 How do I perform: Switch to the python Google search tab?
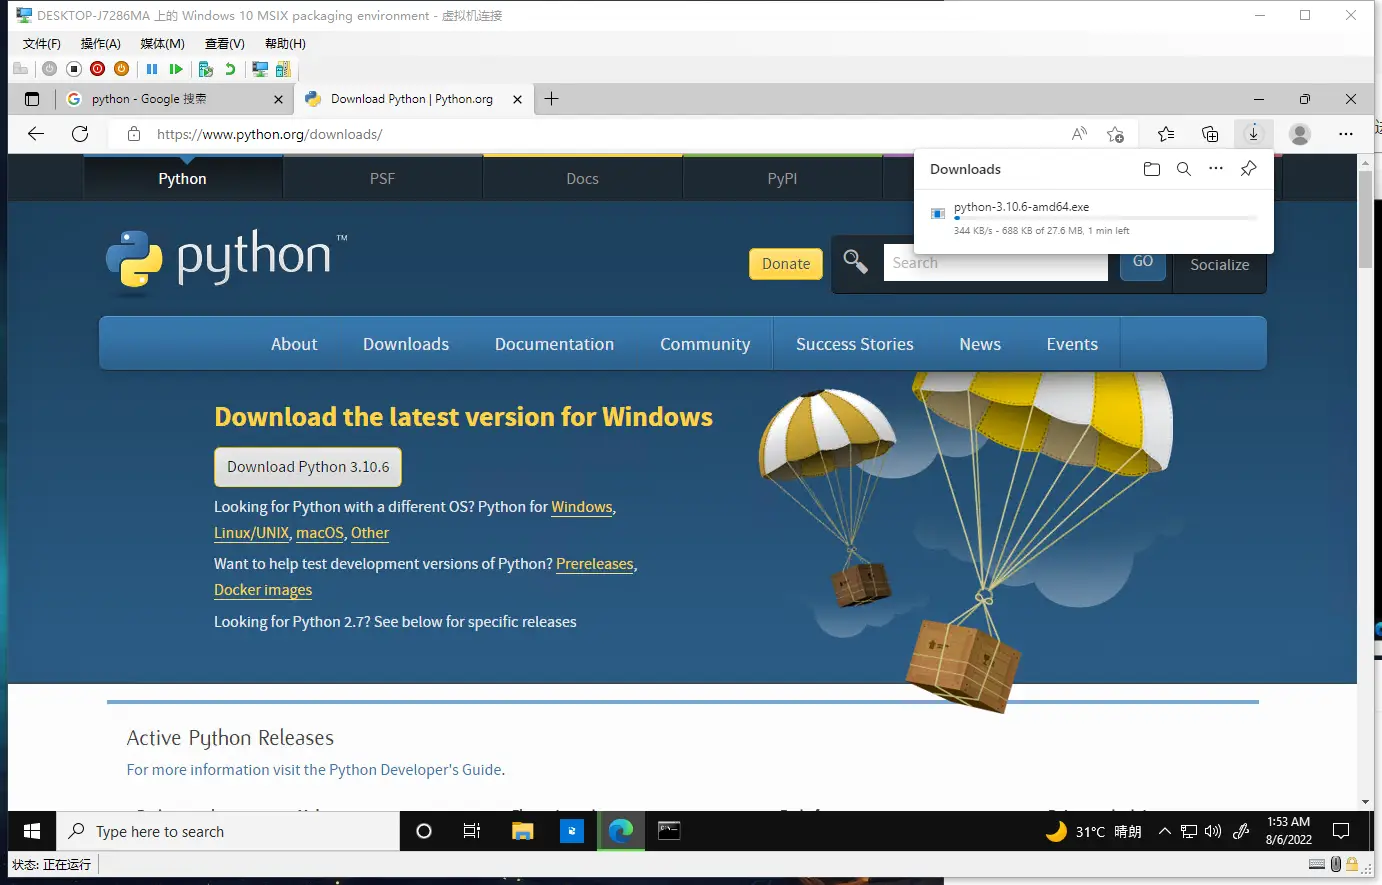(170, 99)
